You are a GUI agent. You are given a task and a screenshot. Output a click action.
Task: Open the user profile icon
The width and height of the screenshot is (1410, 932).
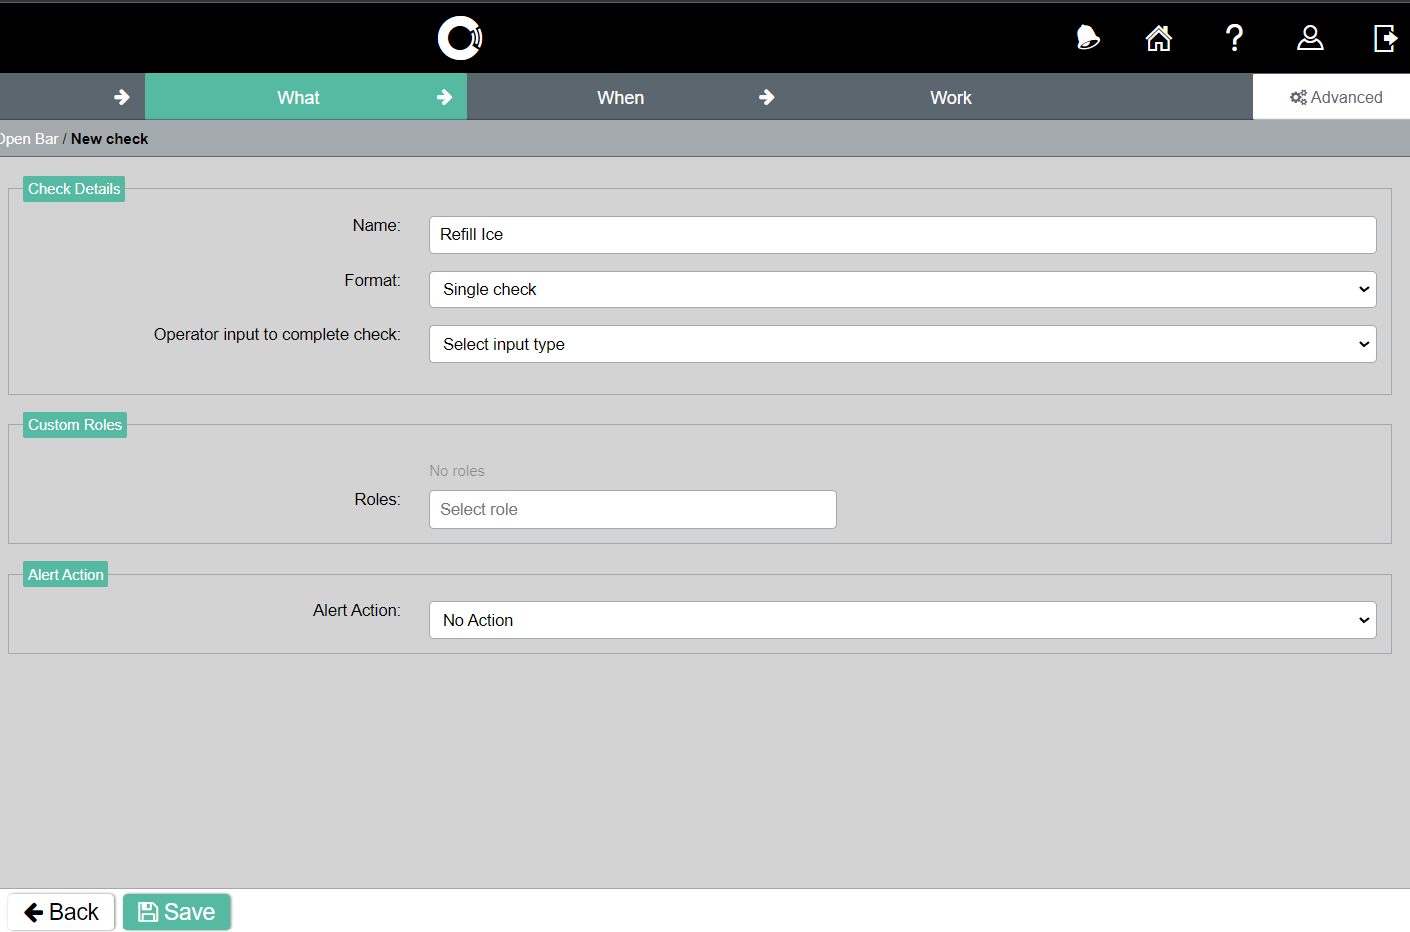coord(1309,38)
